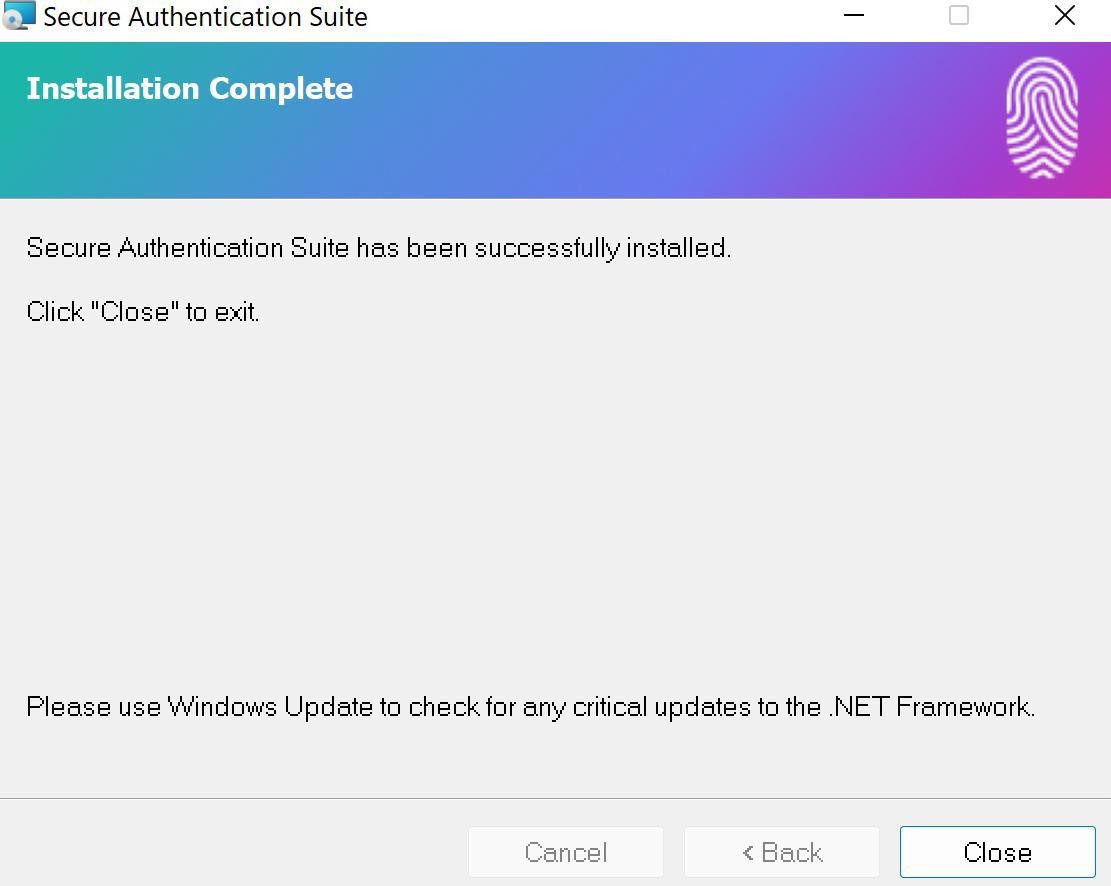Click the disabled Back button
Viewport: 1111px width, 886px height.
click(782, 852)
